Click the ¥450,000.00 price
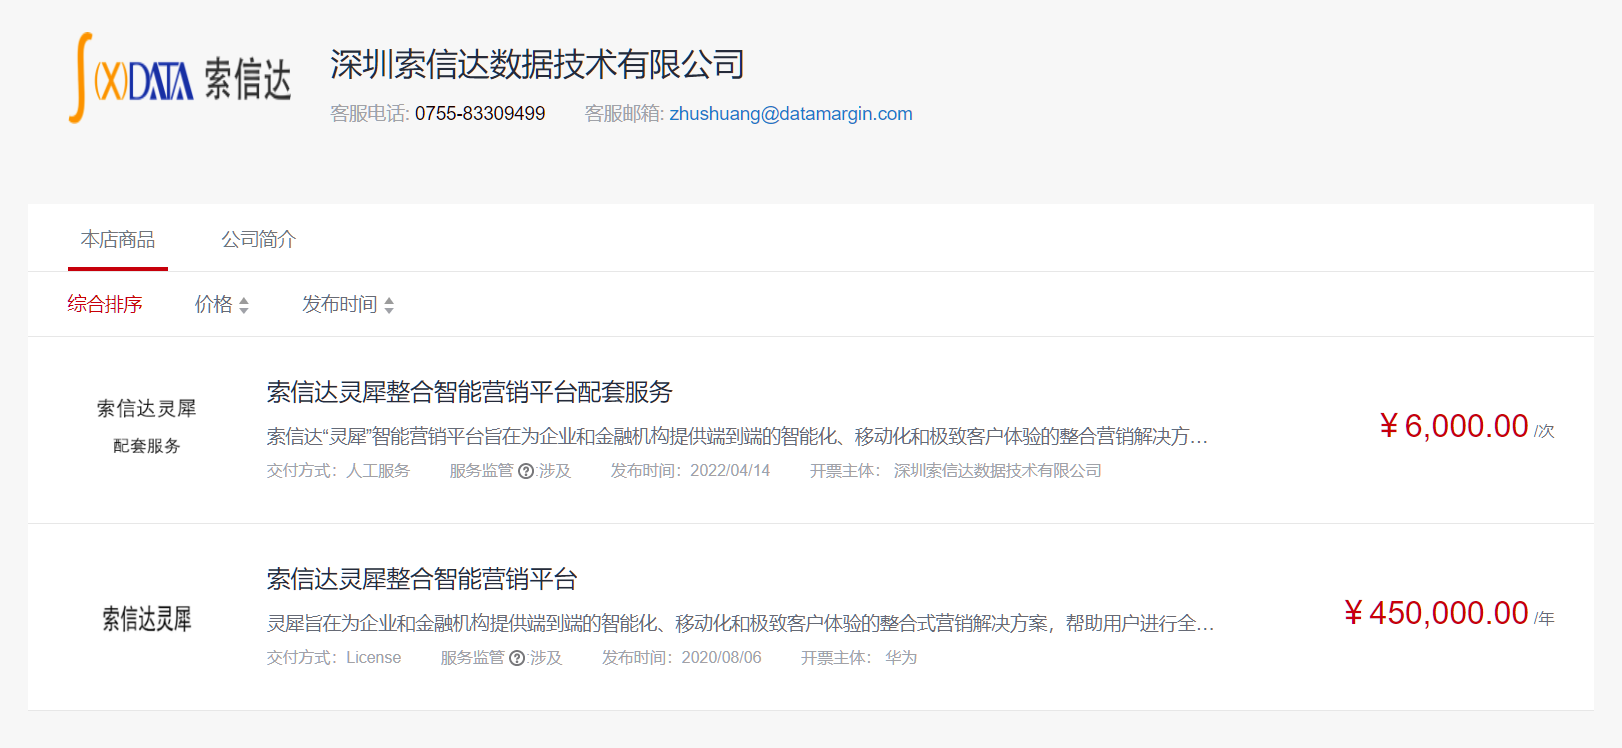Screen dimensions: 1622x748 coord(1436,613)
